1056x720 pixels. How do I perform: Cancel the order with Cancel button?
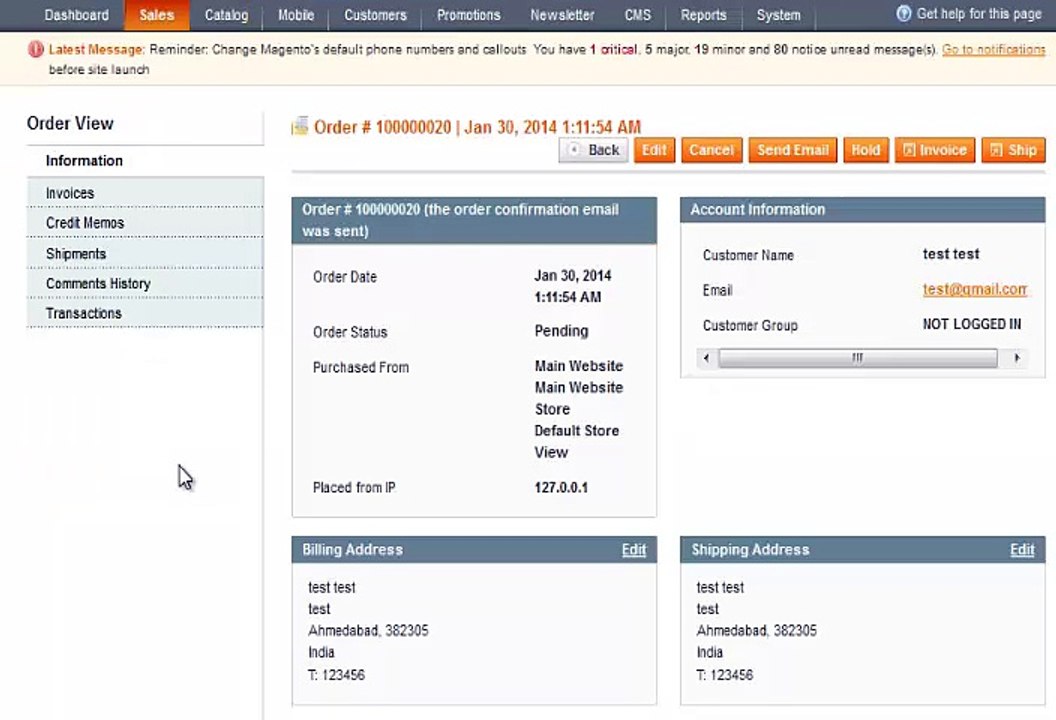(712, 150)
